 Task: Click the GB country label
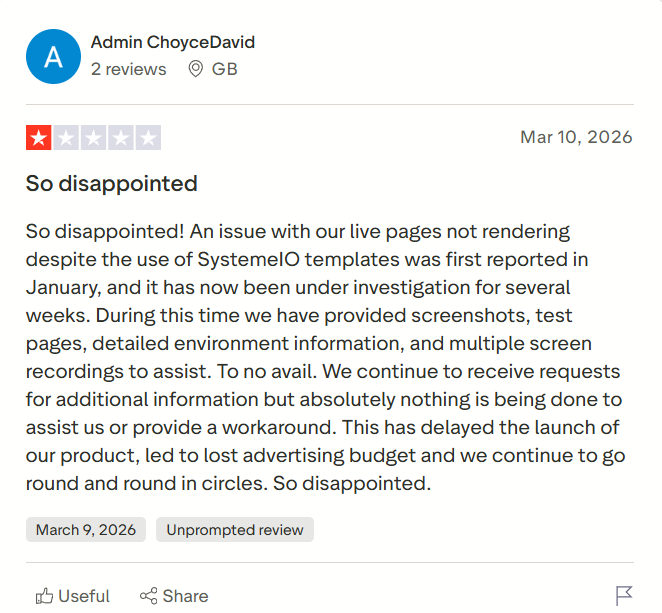point(224,69)
